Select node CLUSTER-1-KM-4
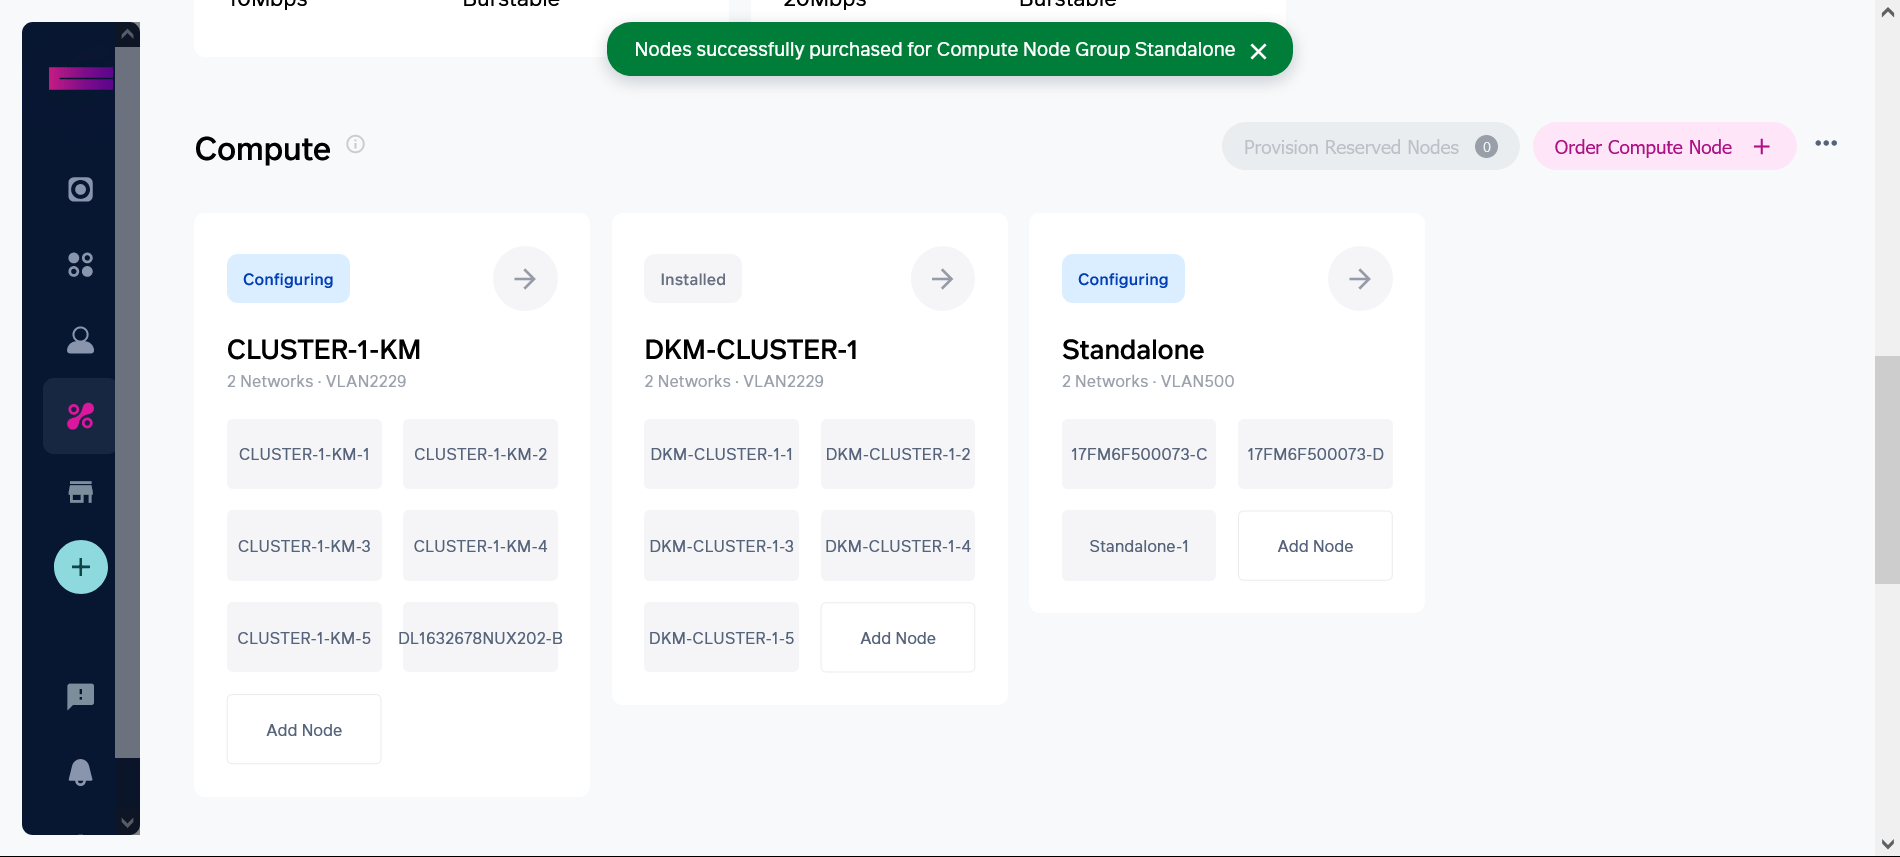This screenshot has height=857, width=1900. coord(480,546)
